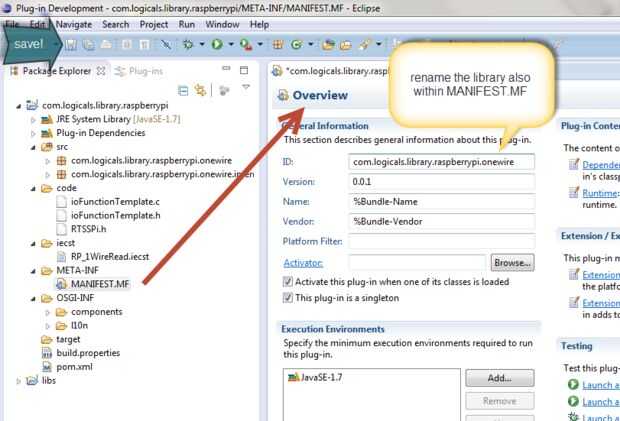Click the Open Task folder icon
Screen dimensions: 620x421
pyautogui.click(x=345, y=44)
